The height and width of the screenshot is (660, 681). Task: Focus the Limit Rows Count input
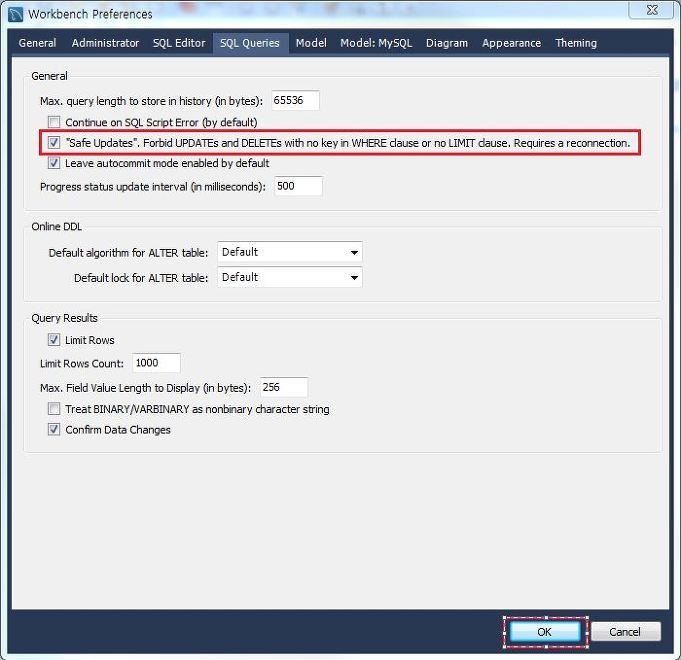(155, 363)
